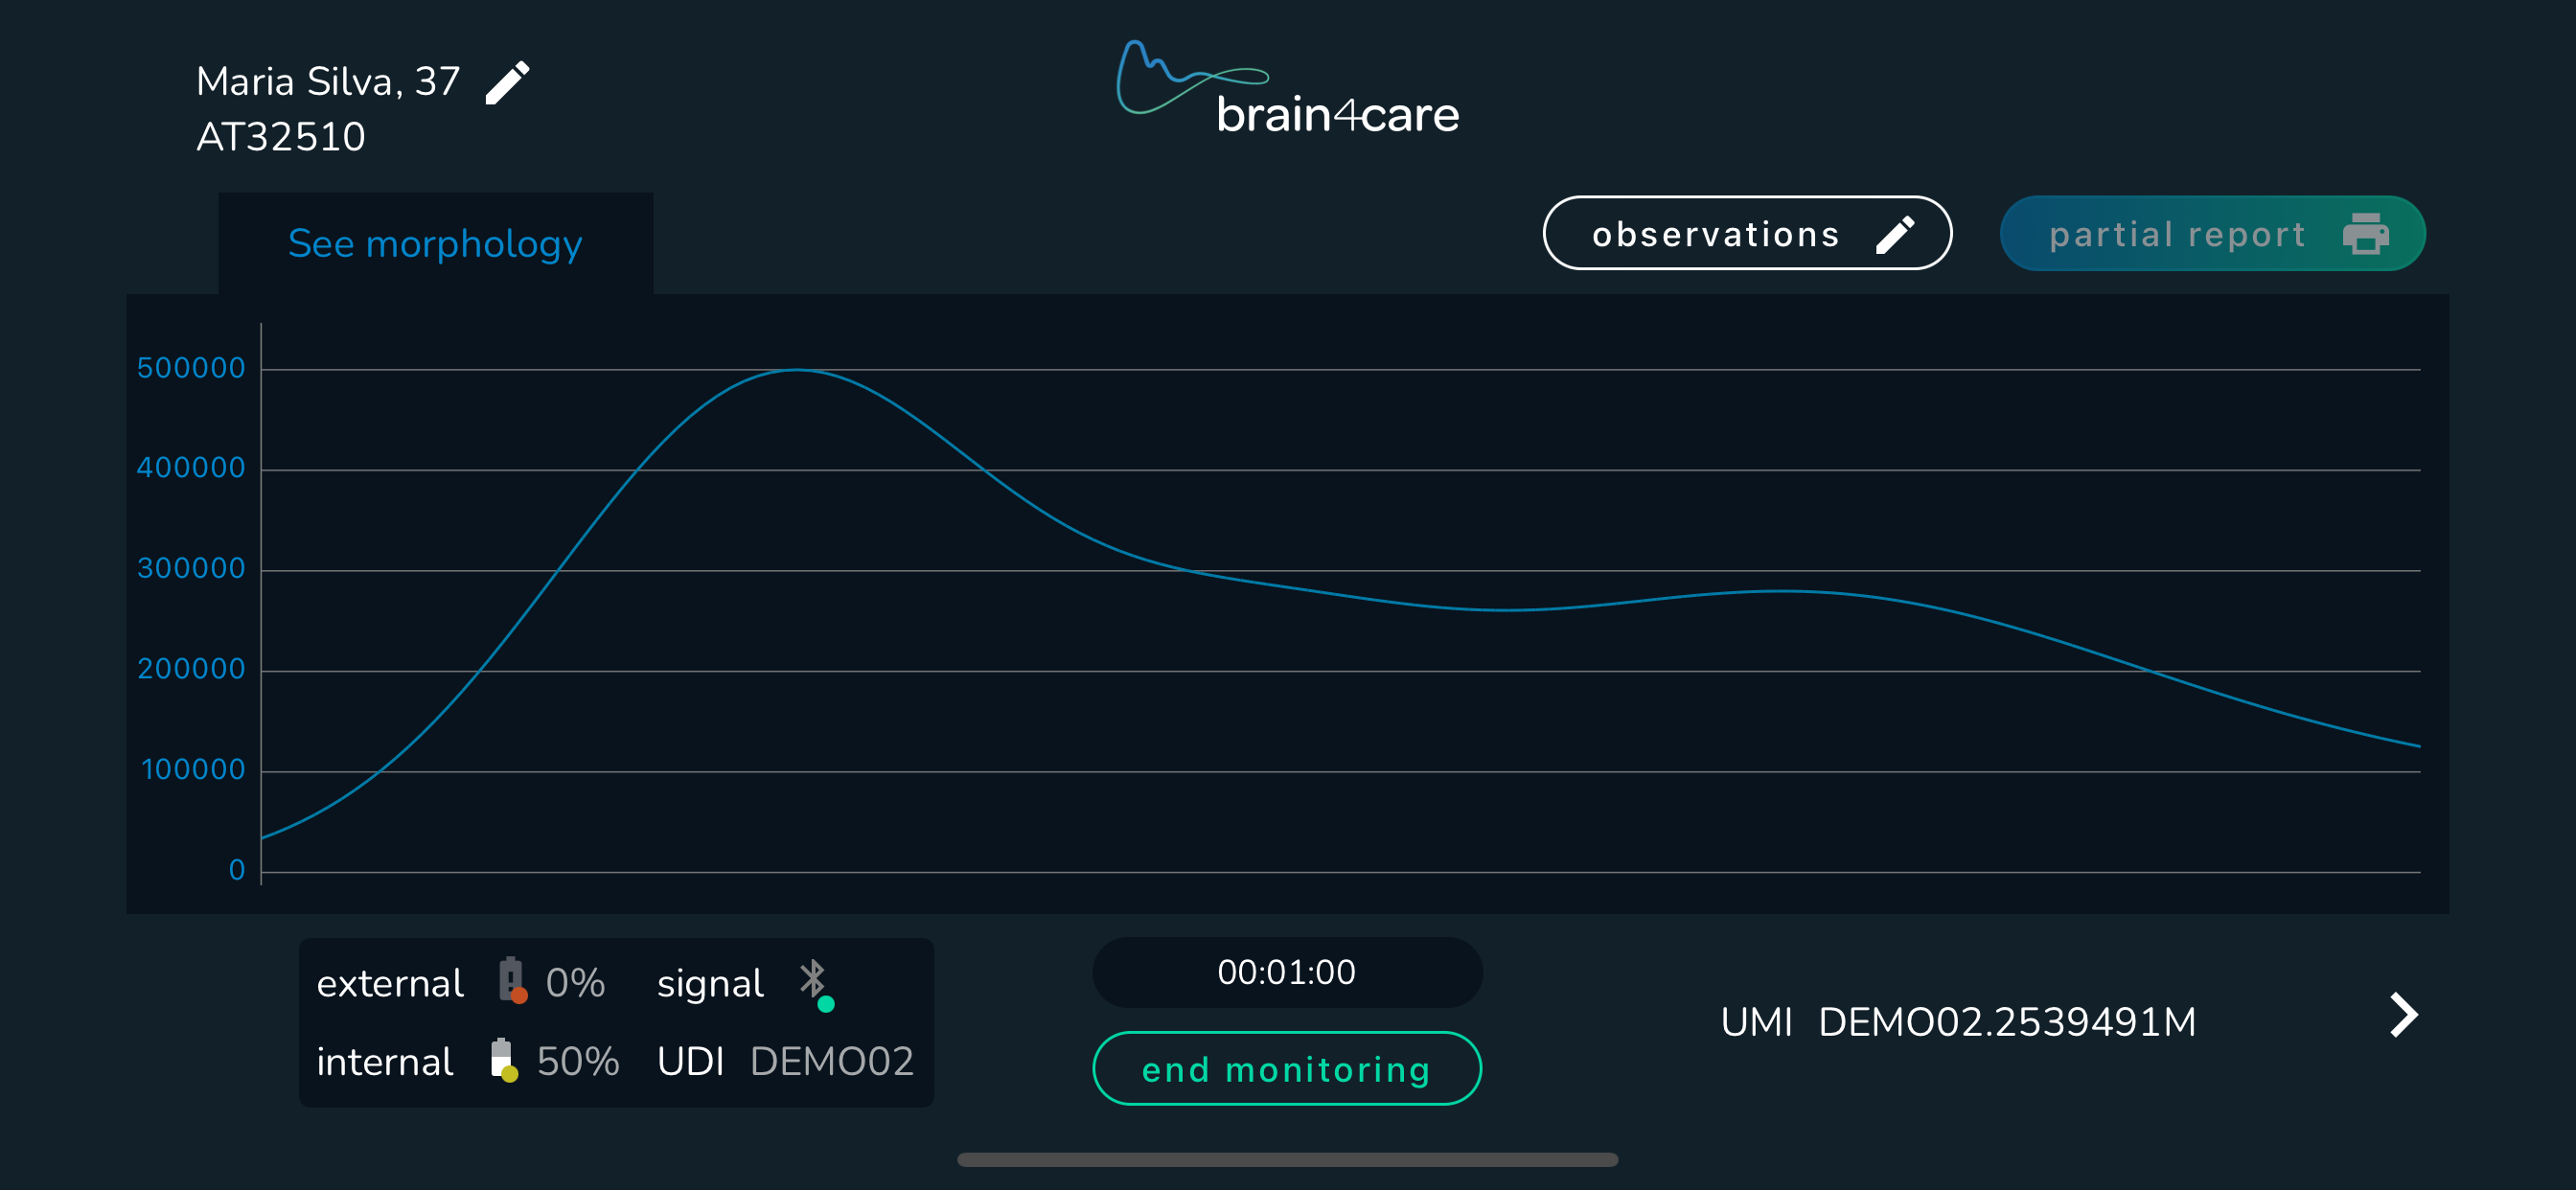
Task: Tap the 200000 axis label
Action: click(x=191, y=669)
